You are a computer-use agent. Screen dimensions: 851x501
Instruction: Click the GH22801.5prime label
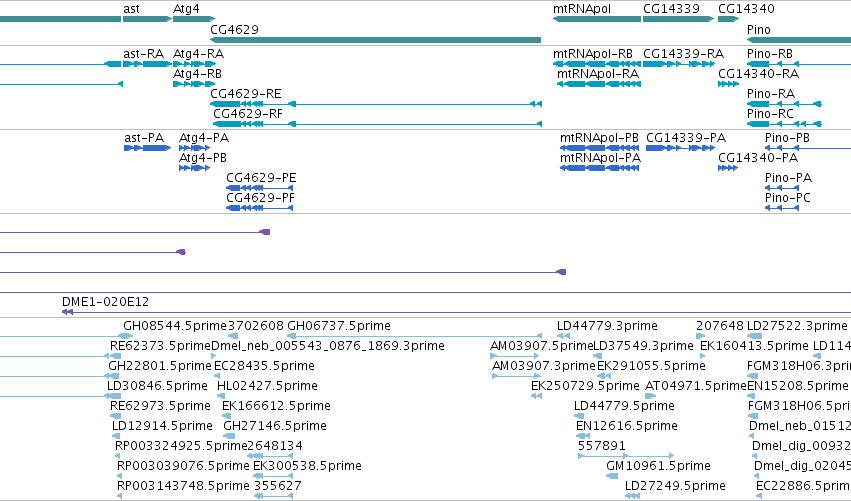pos(160,366)
